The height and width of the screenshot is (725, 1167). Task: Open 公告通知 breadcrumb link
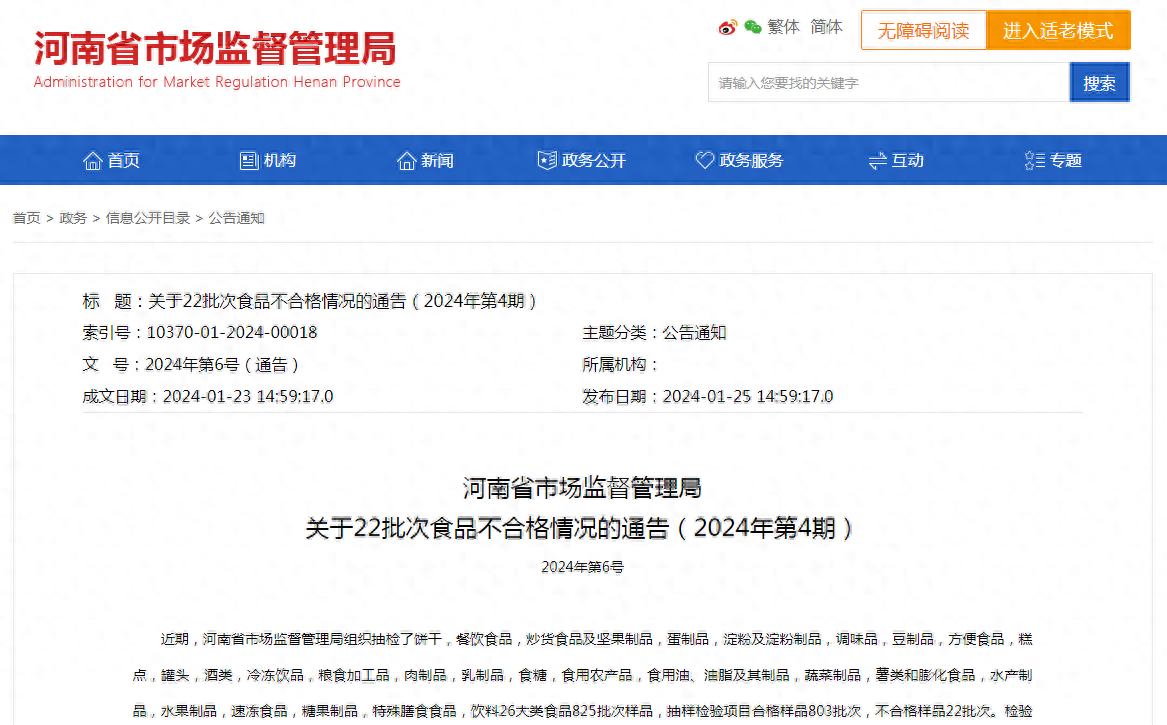click(x=237, y=218)
